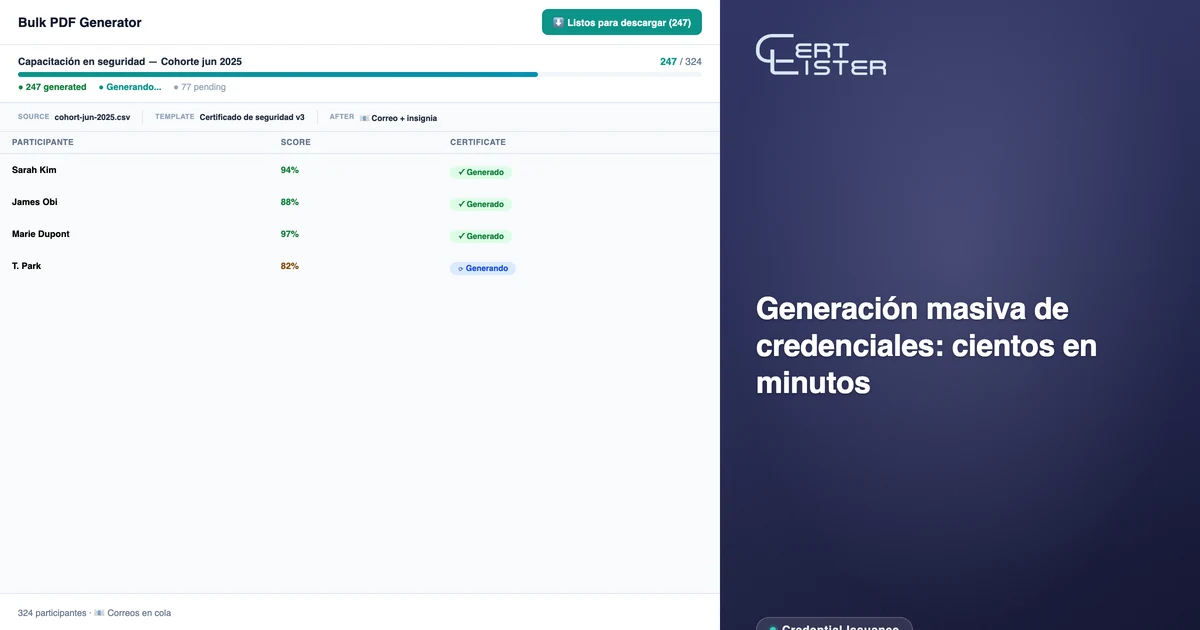This screenshot has height=630, width=1200.
Task: Sort by the PARTICIPANTE column header
Action: (x=43, y=142)
